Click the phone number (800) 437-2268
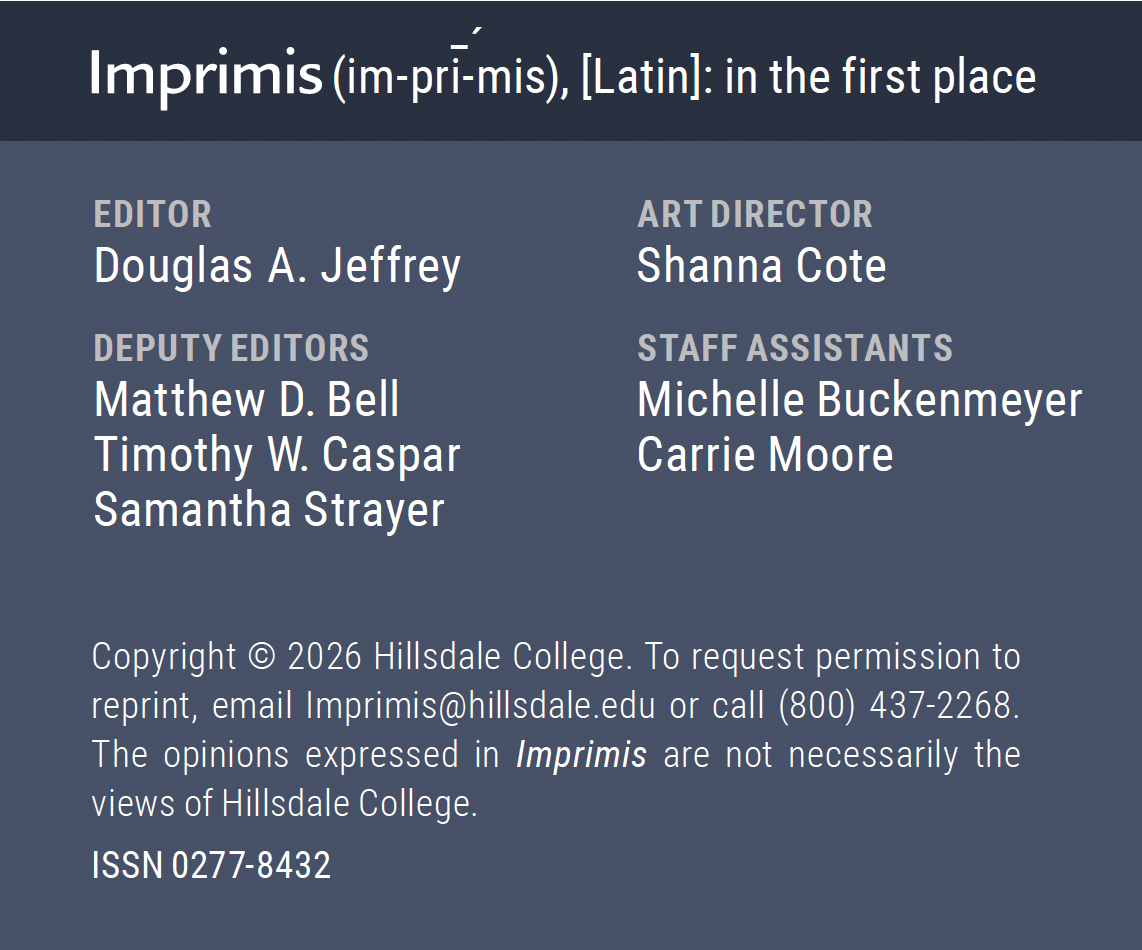The width and height of the screenshot is (1142, 950). (x=895, y=706)
